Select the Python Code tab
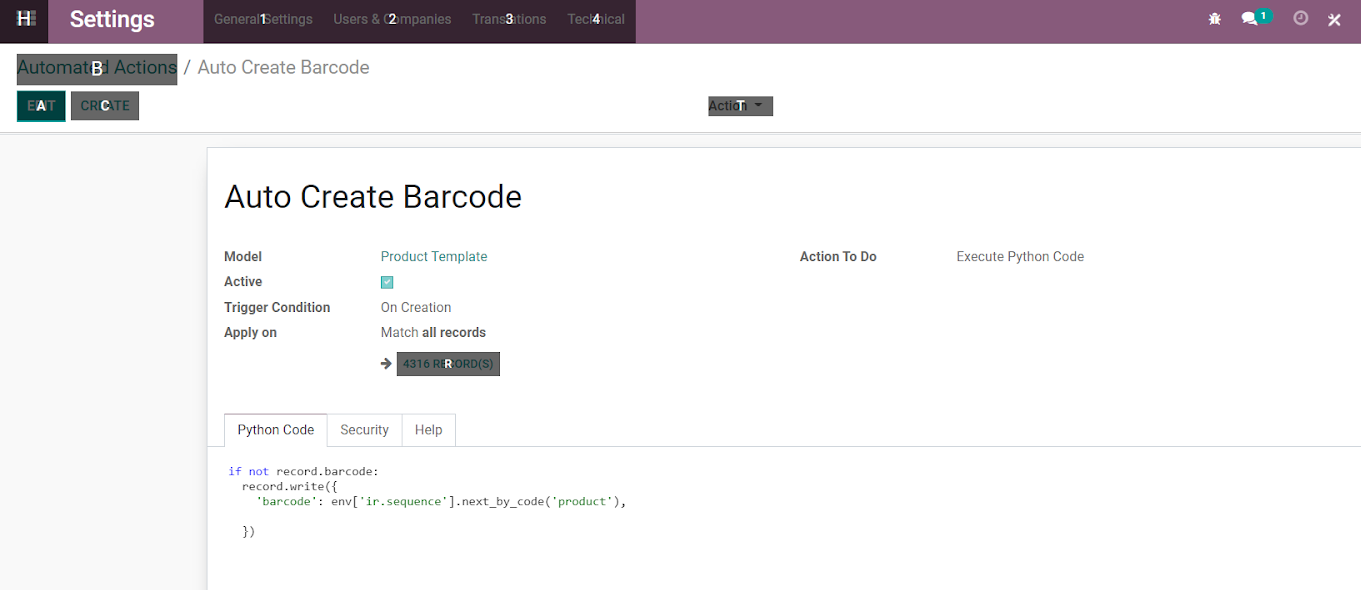 (x=275, y=430)
